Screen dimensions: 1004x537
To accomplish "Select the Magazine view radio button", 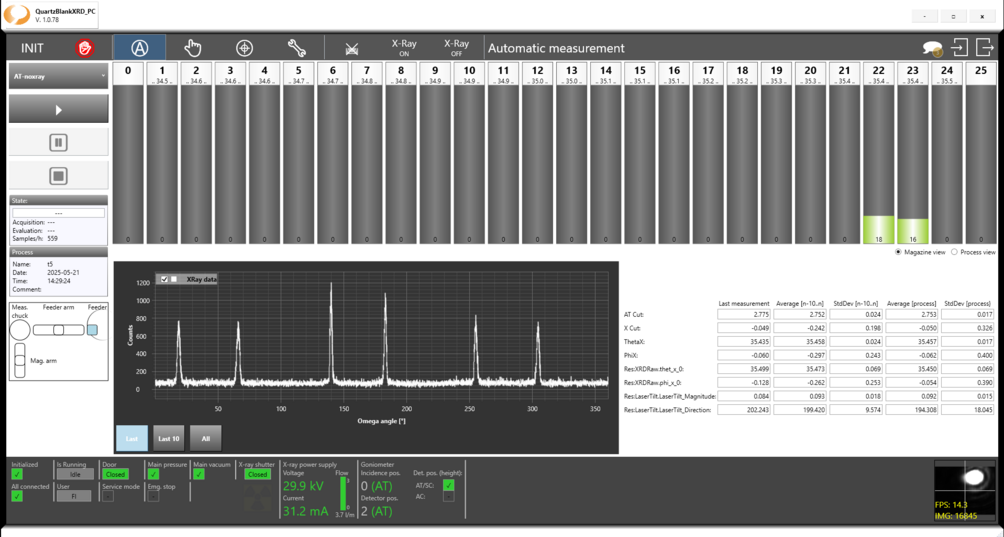I will point(899,252).
